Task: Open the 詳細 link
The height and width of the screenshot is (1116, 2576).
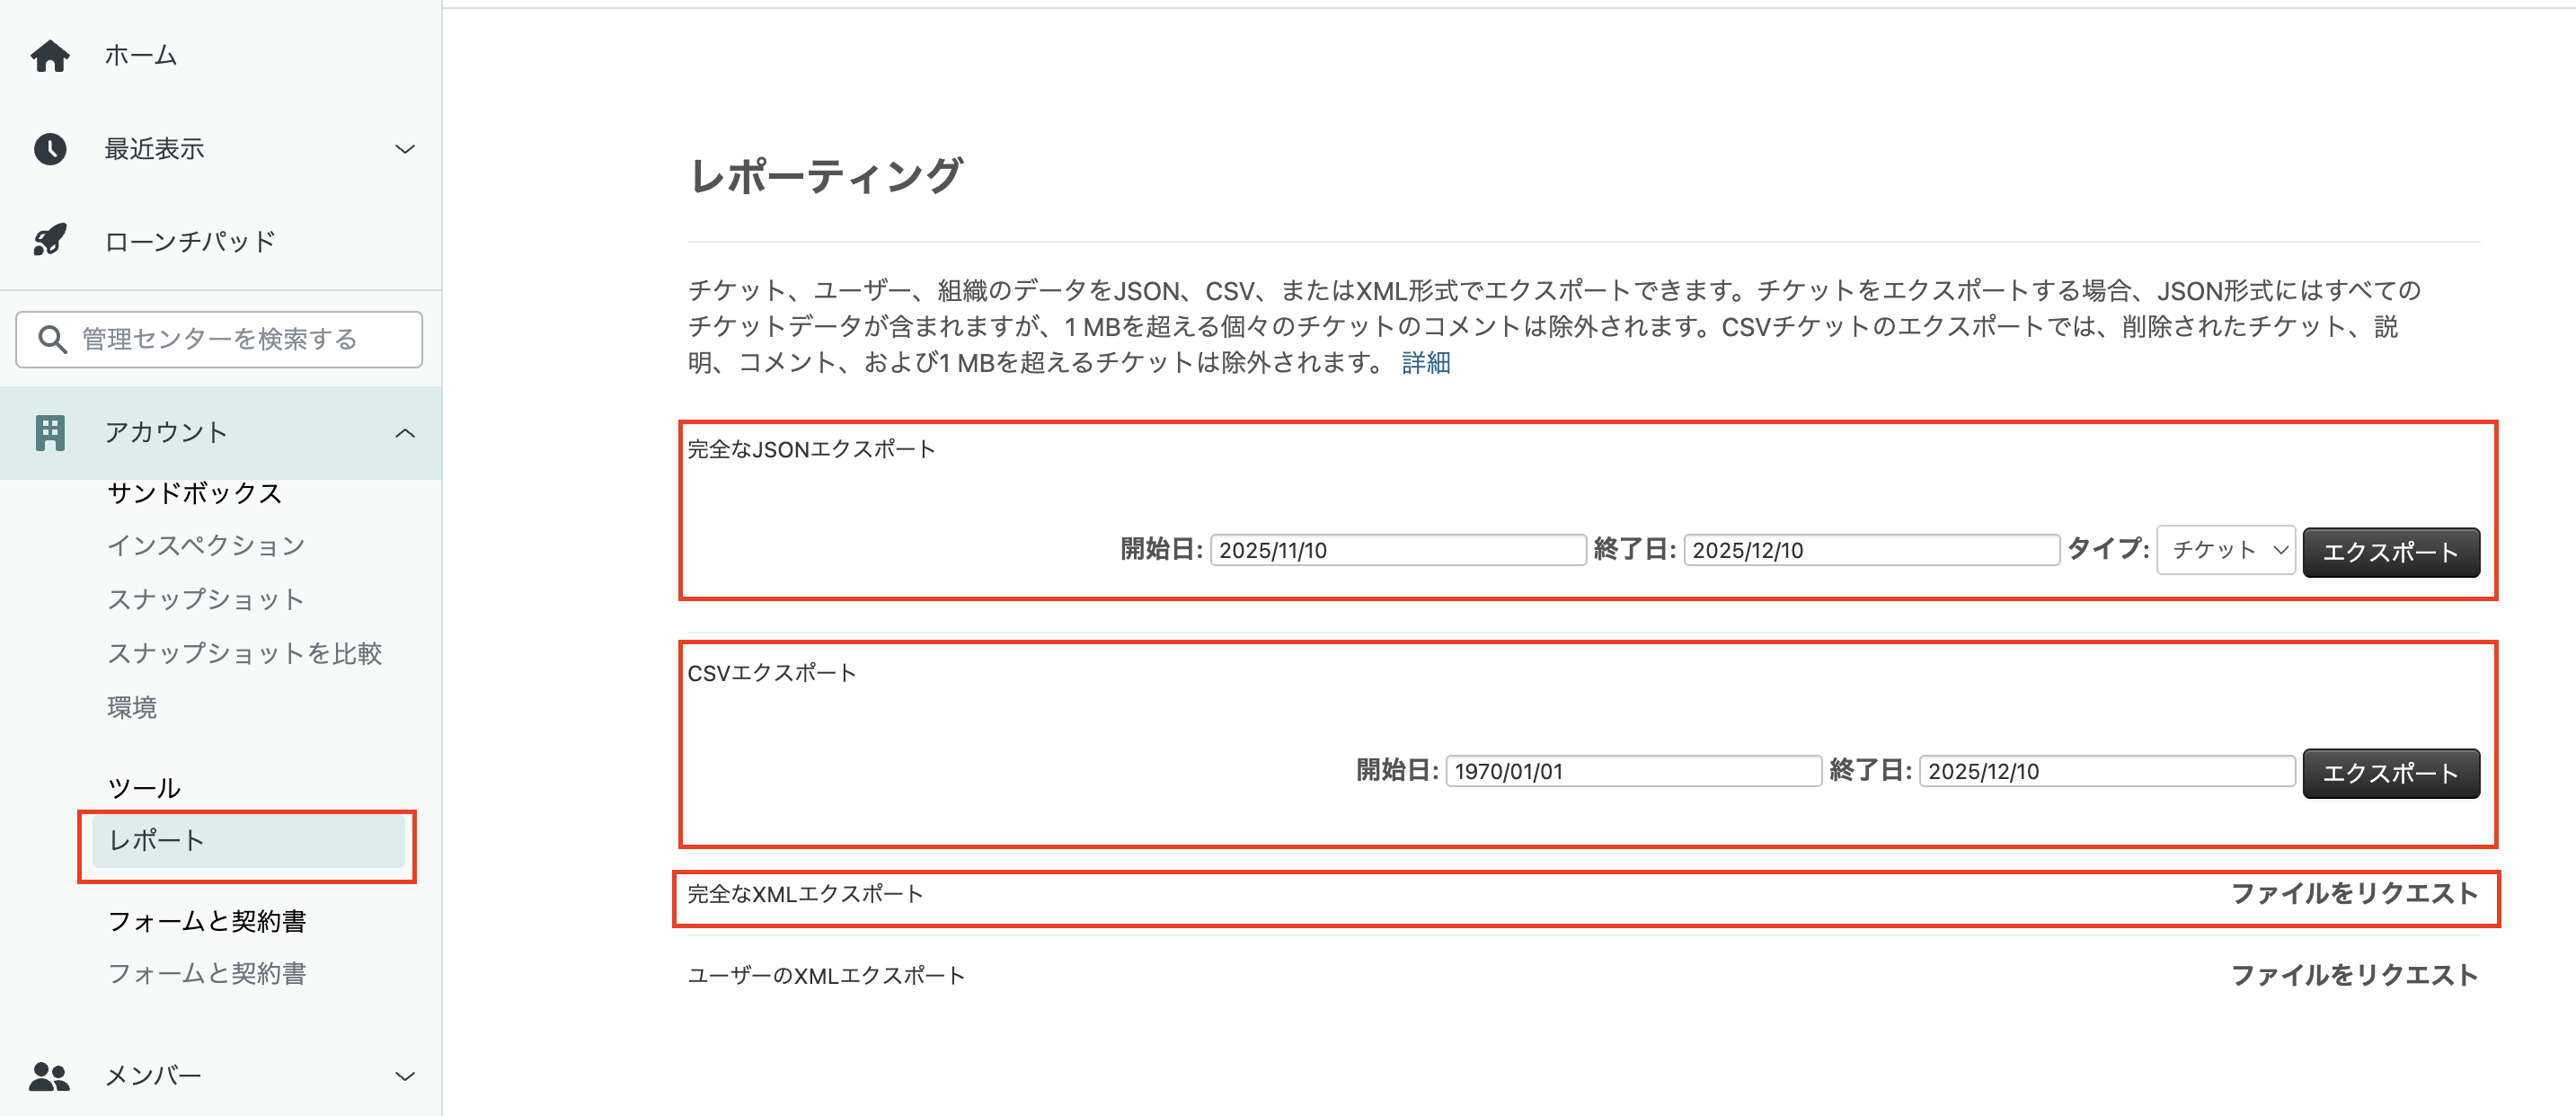Action: click(x=1426, y=363)
